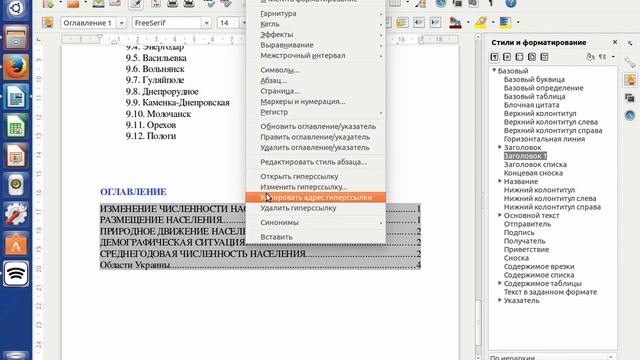Viewport: 640px width, 360px height.
Task: Choose Вставить in context menu
Action: click(316, 237)
